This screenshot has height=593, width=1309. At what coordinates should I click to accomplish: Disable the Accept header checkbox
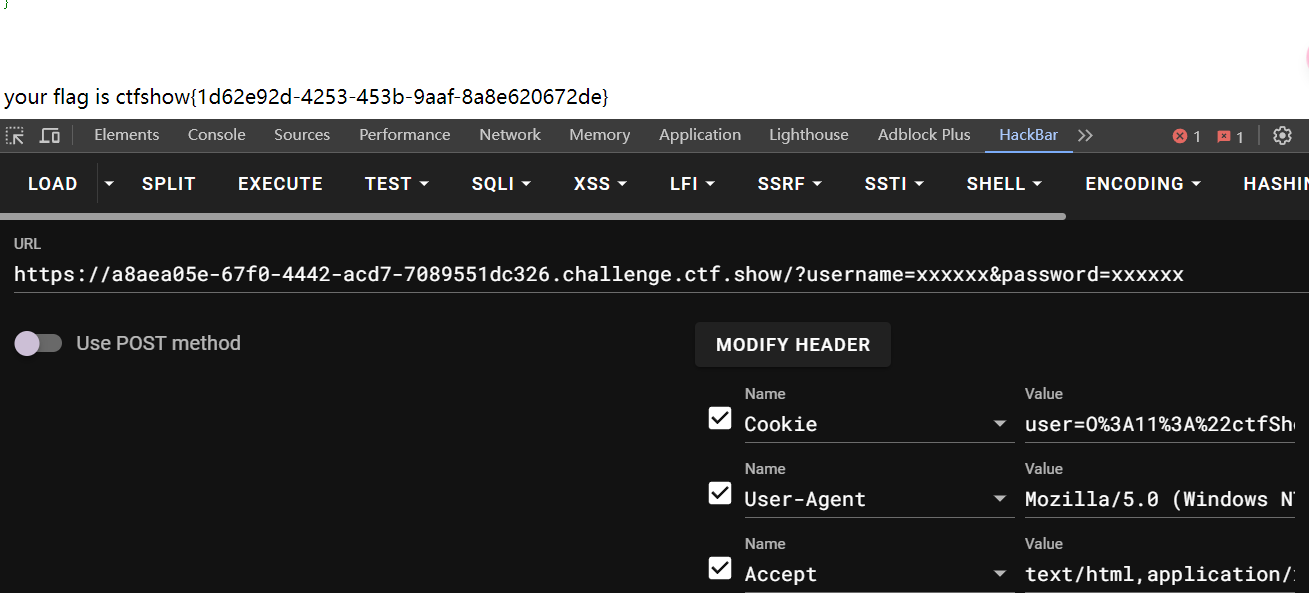tap(720, 568)
